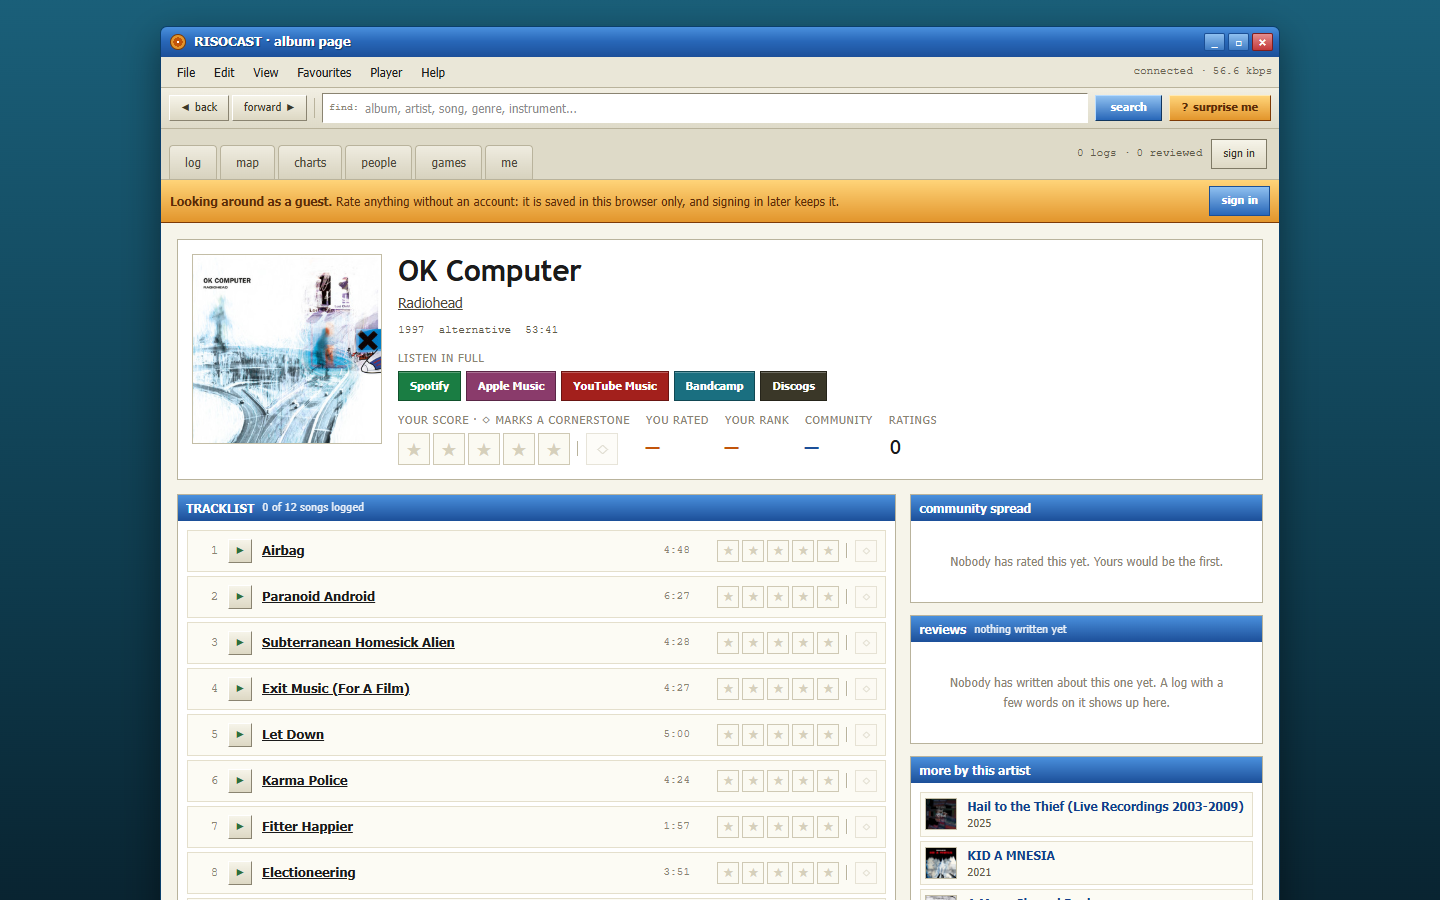Viewport: 1440px width, 900px height.
Task: Open the Paranoid Android song link
Action: click(x=318, y=597)
